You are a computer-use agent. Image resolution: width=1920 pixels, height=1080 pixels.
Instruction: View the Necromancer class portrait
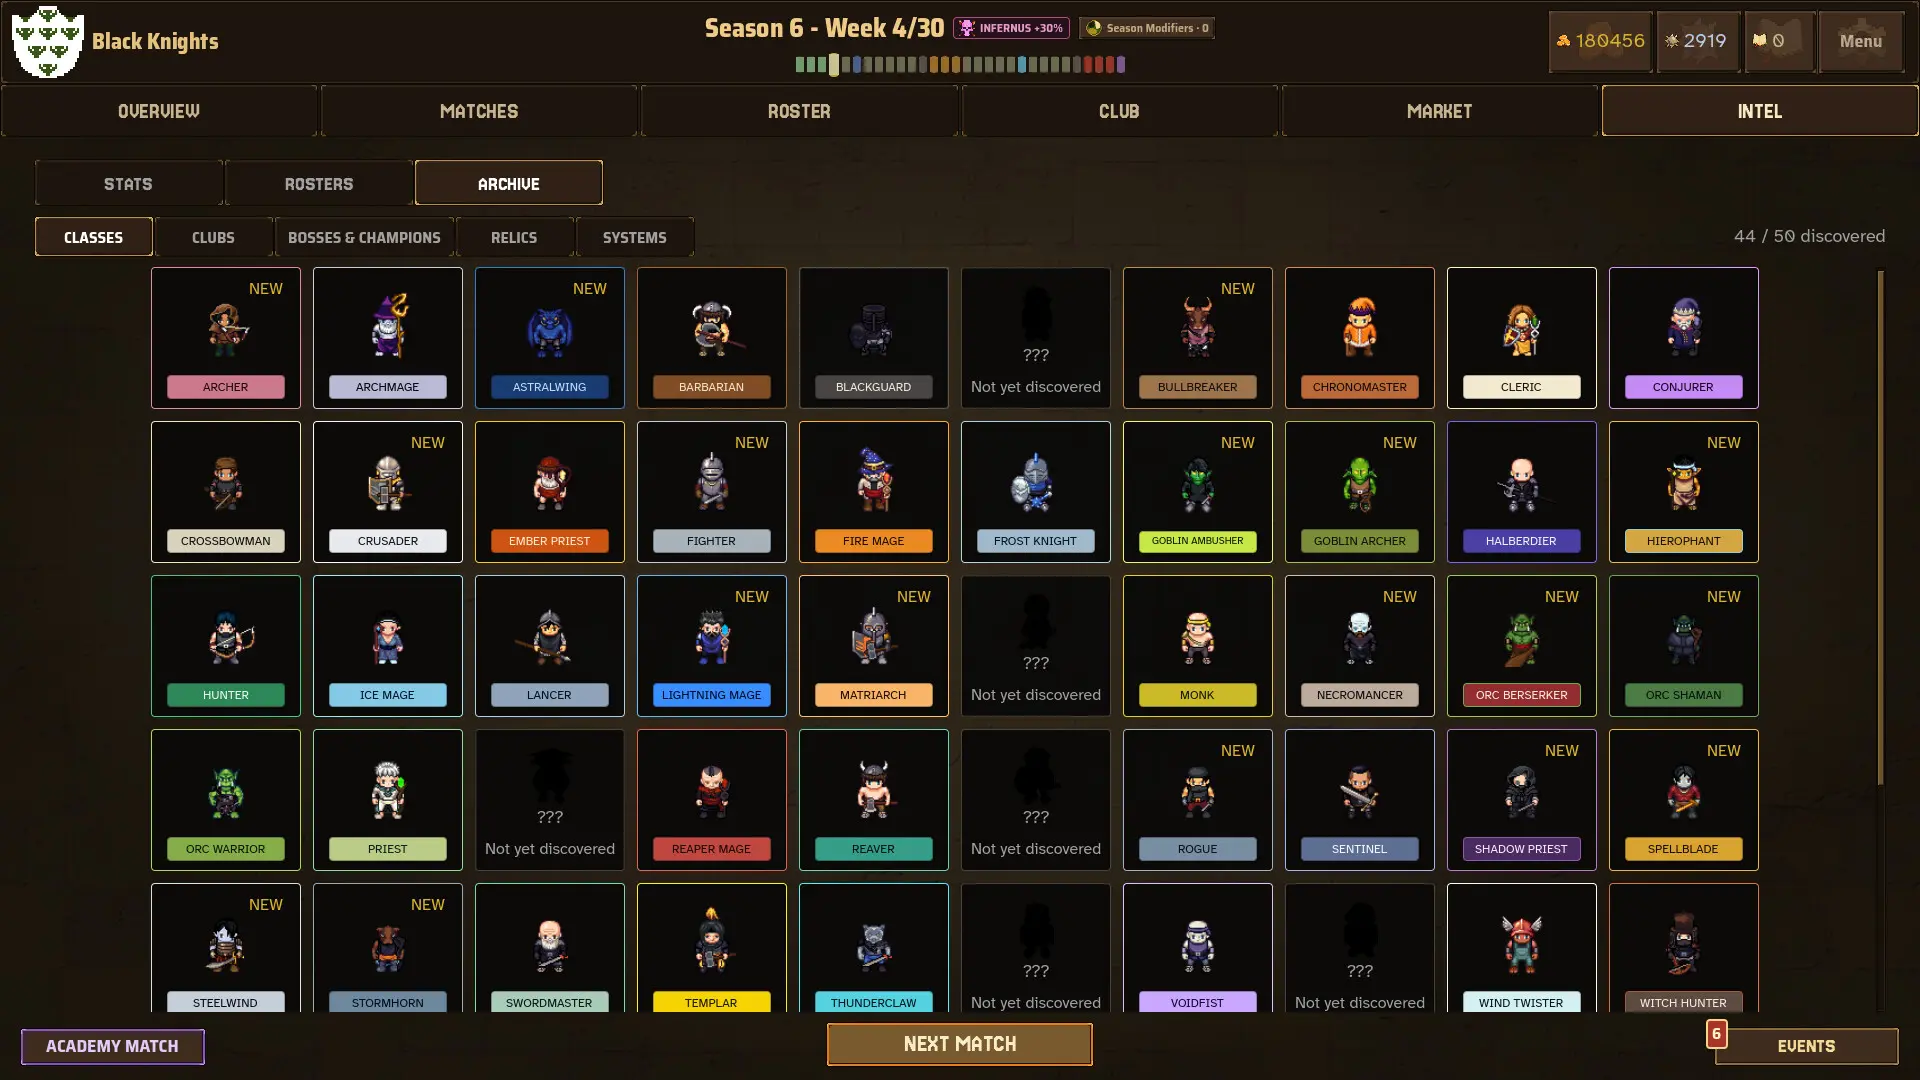pyautogui.click(x=1360, y=638)
